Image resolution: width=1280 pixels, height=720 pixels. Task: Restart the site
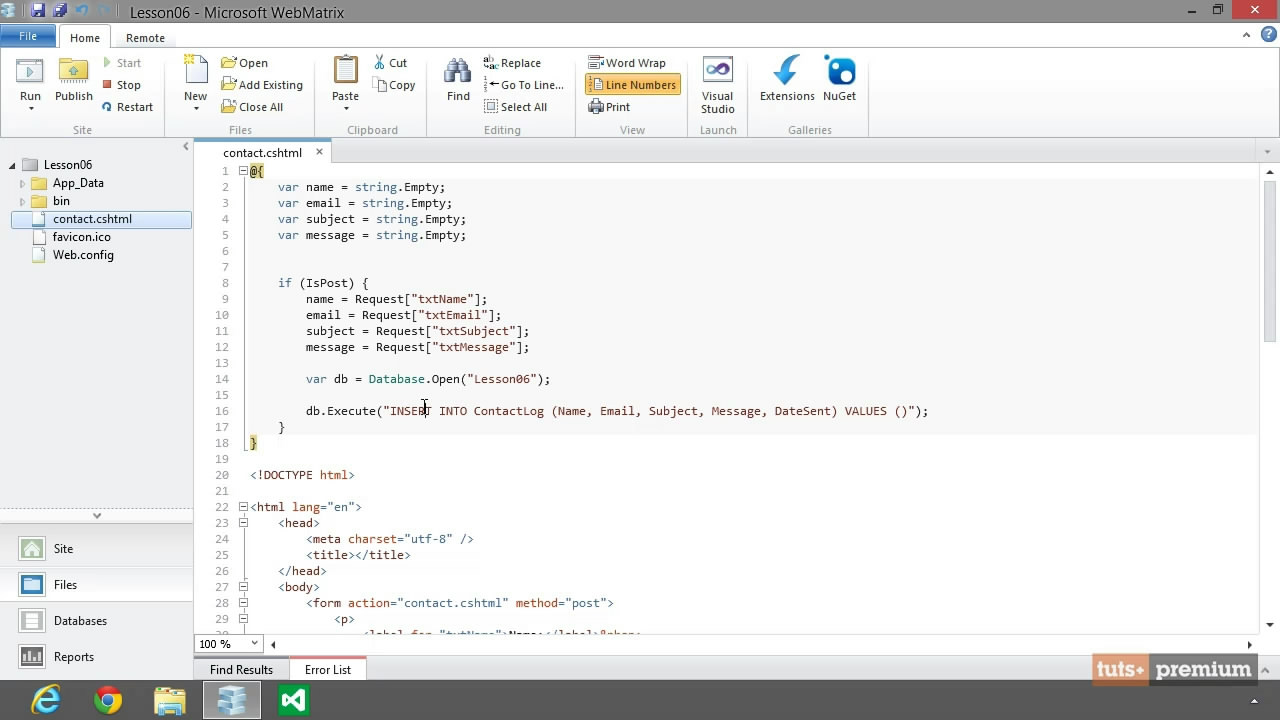[127, 107]
